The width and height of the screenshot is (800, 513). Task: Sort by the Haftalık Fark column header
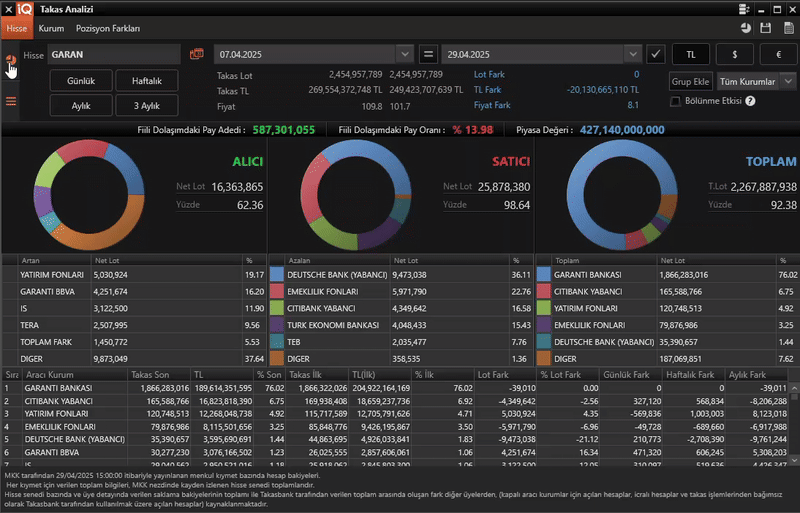pos(694,375)
